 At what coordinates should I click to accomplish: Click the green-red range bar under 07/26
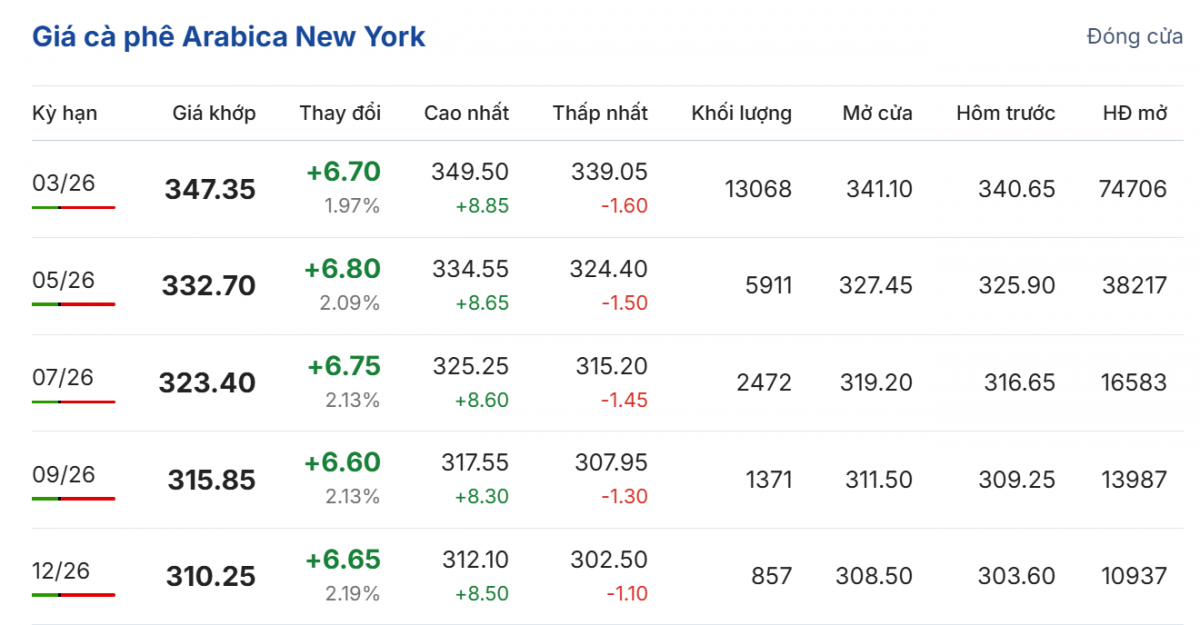(73, 401)
